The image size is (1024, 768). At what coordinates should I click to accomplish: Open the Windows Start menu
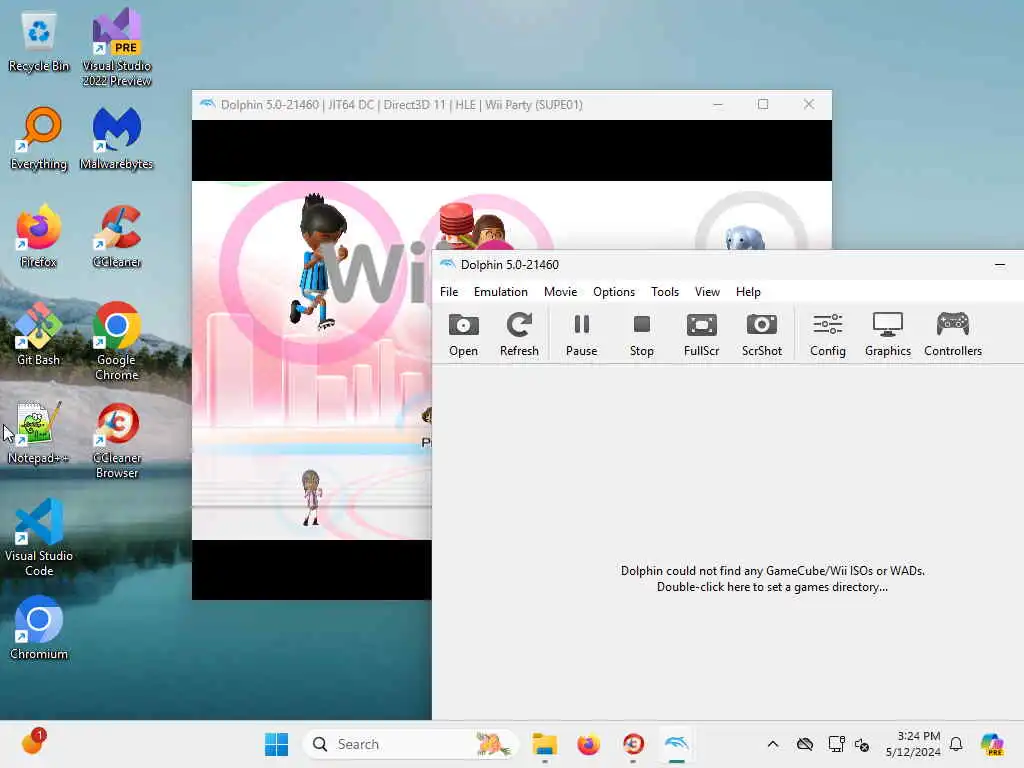pos(276,744)
